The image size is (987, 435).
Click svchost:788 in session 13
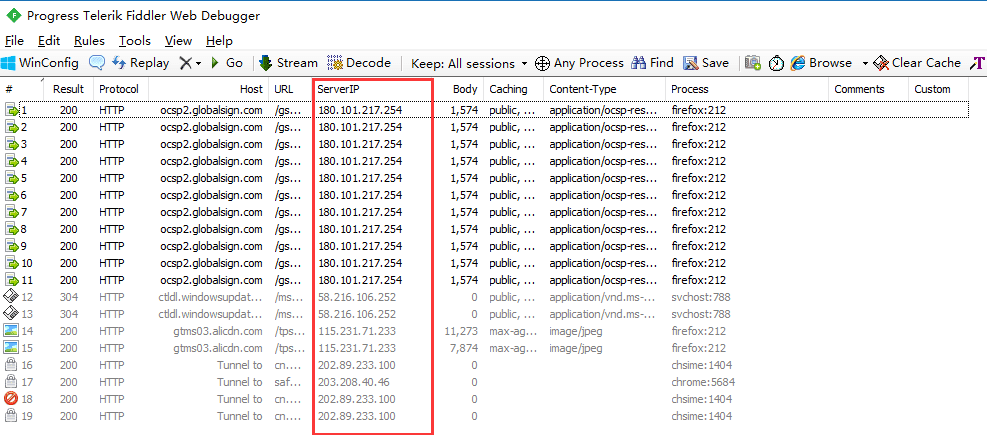pyautogui.click(x=701, y=314)
